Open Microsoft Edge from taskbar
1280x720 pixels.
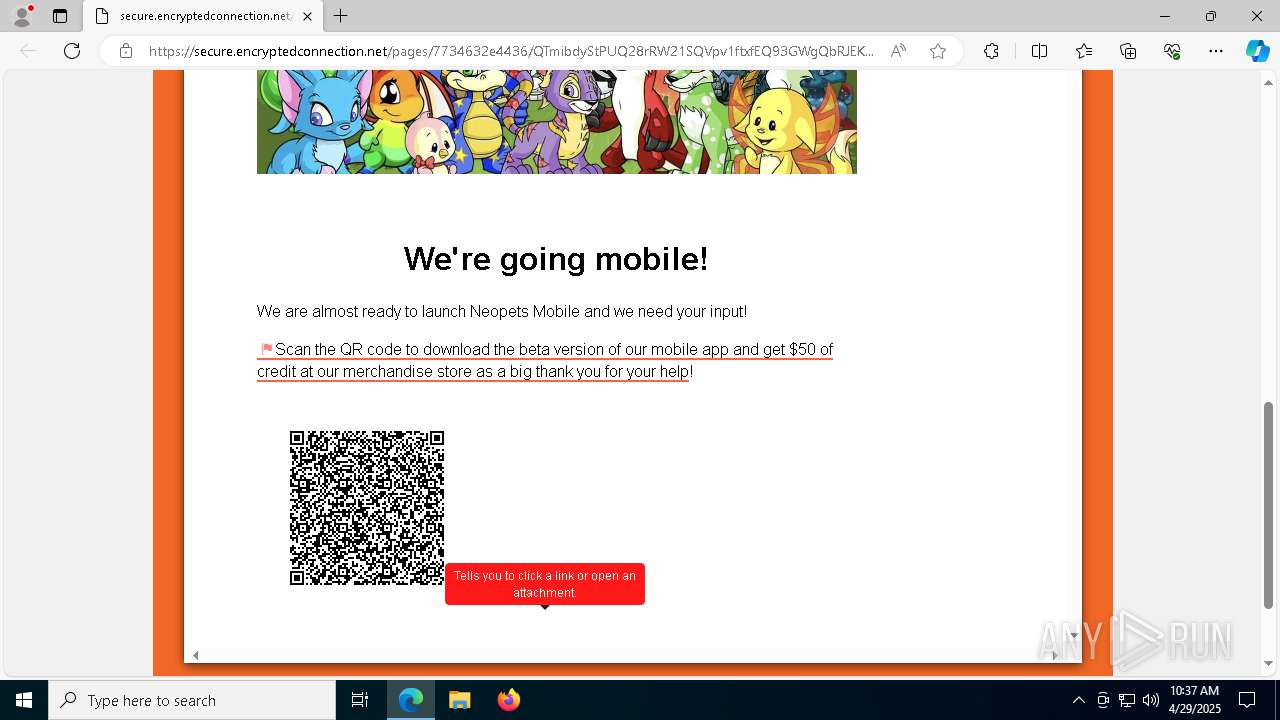point(411,700)
